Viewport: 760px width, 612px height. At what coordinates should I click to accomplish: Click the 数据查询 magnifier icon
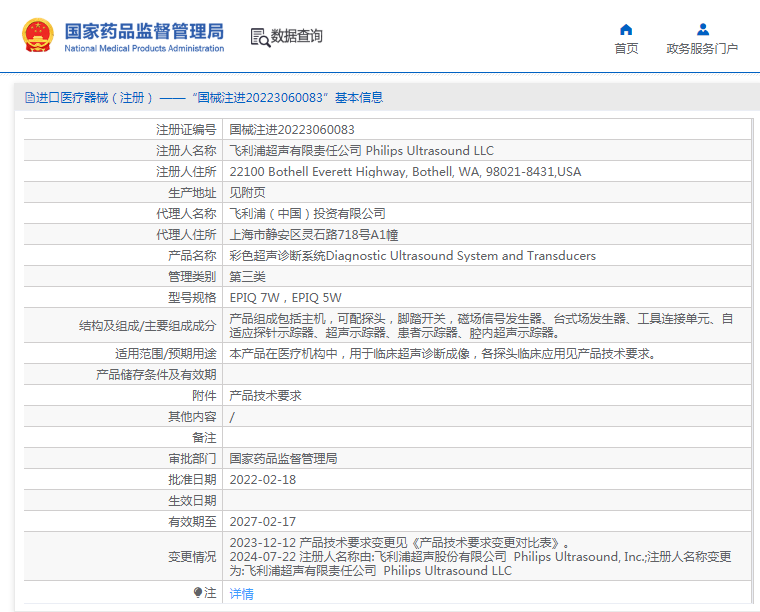coord(260,37)
